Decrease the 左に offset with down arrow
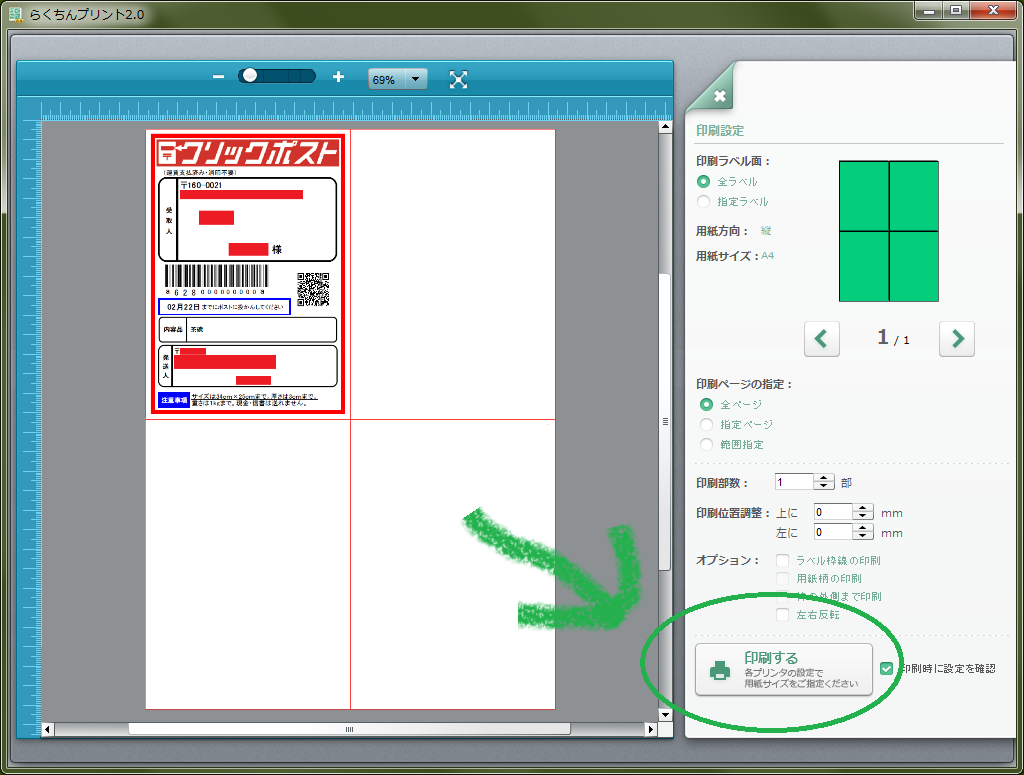 pyautogui.click(x=863, y=536)
